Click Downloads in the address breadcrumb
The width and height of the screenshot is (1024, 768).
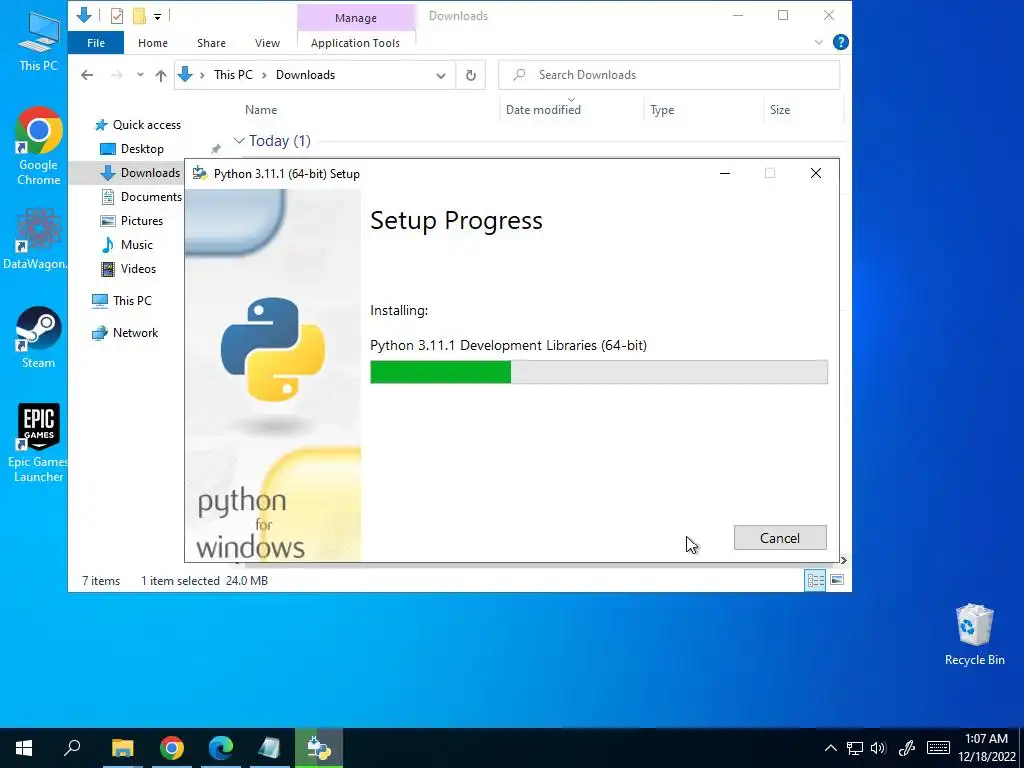click(x=305, y=75)
